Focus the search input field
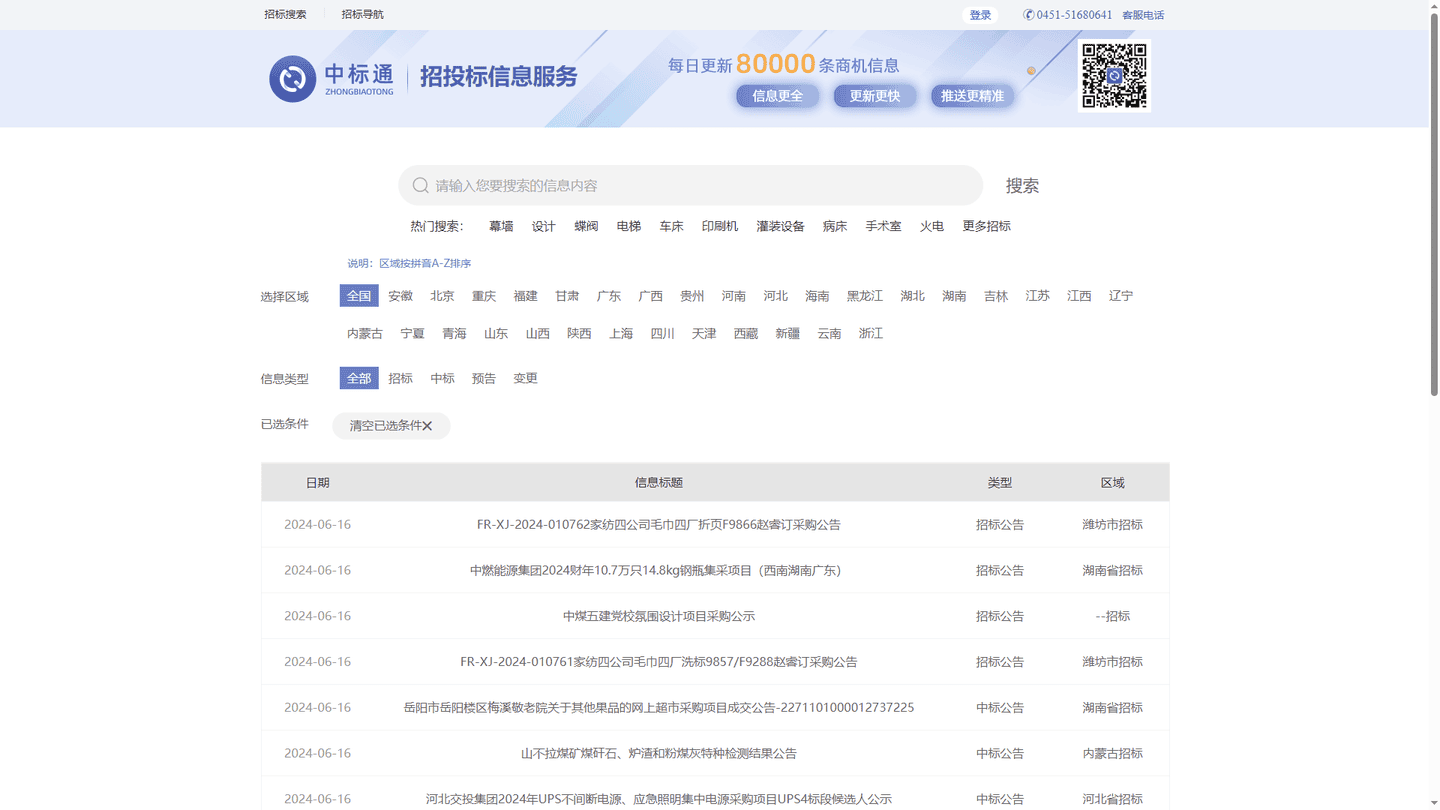Image resolution: width=1440 pixels, height=810 pixels. [x=690, y=185]
